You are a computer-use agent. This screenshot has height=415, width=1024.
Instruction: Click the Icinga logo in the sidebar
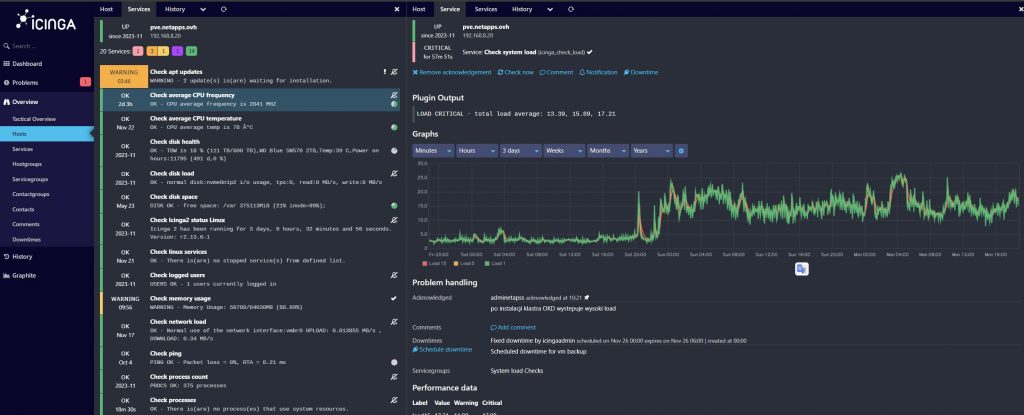click(x=40, y=20)
